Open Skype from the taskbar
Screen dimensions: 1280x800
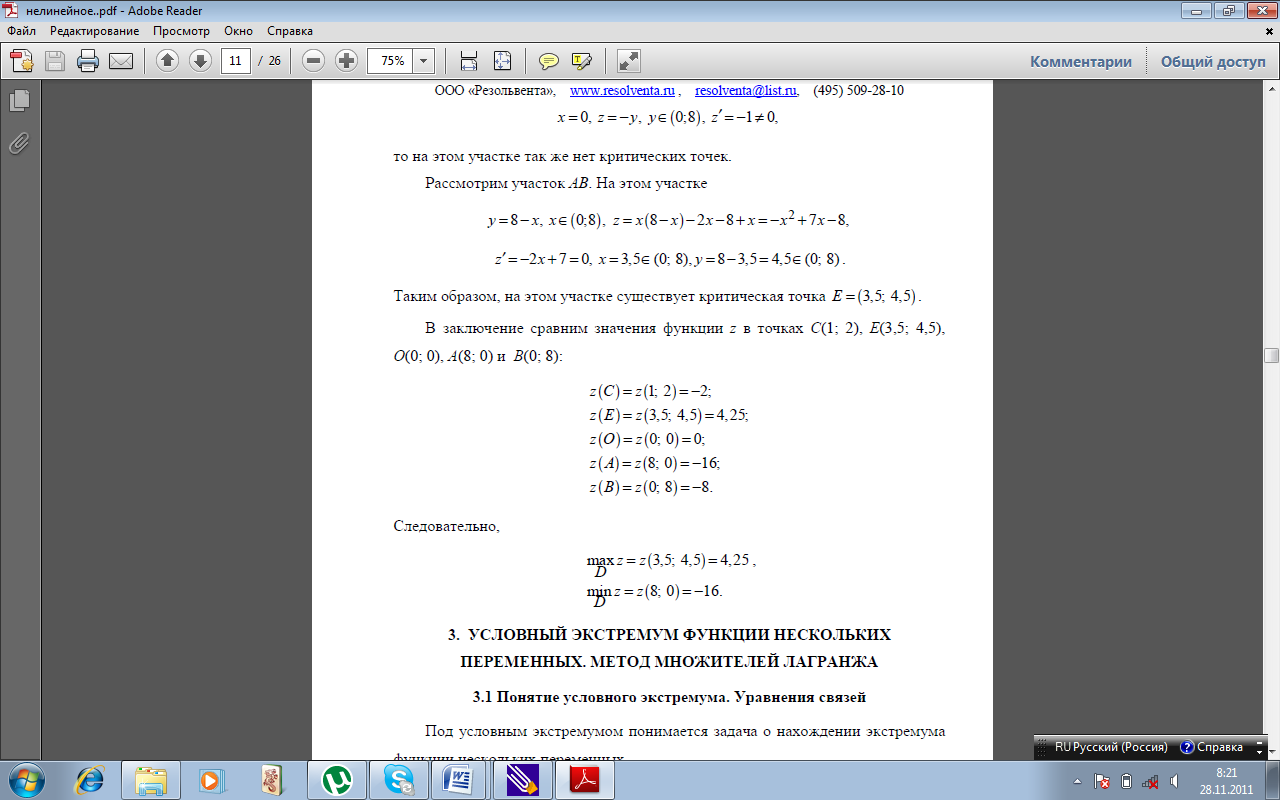click(397, 778)
